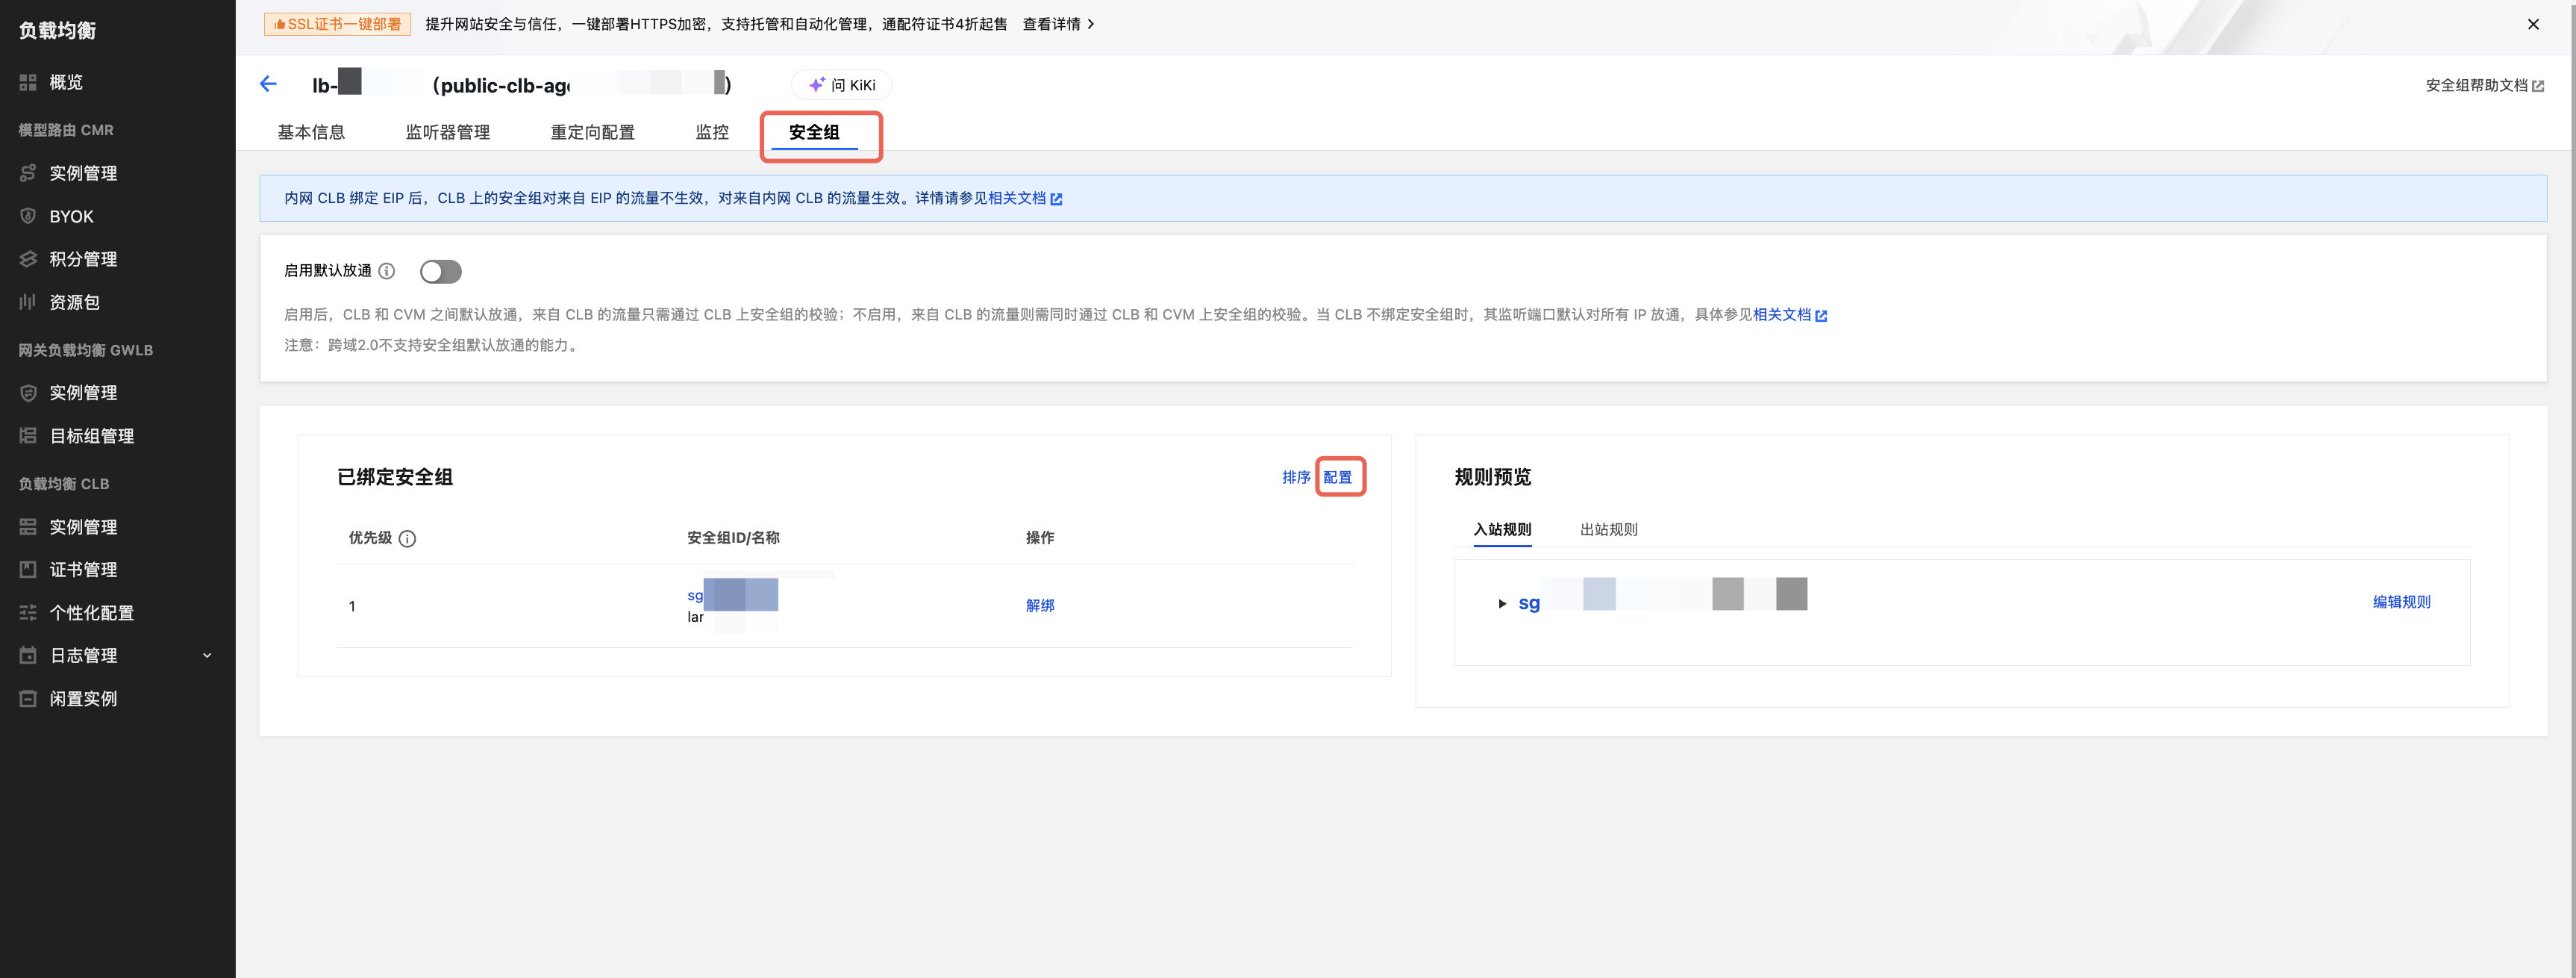
Task: Go to BYOK in the sidebar
Action: (x=71, y=216)
